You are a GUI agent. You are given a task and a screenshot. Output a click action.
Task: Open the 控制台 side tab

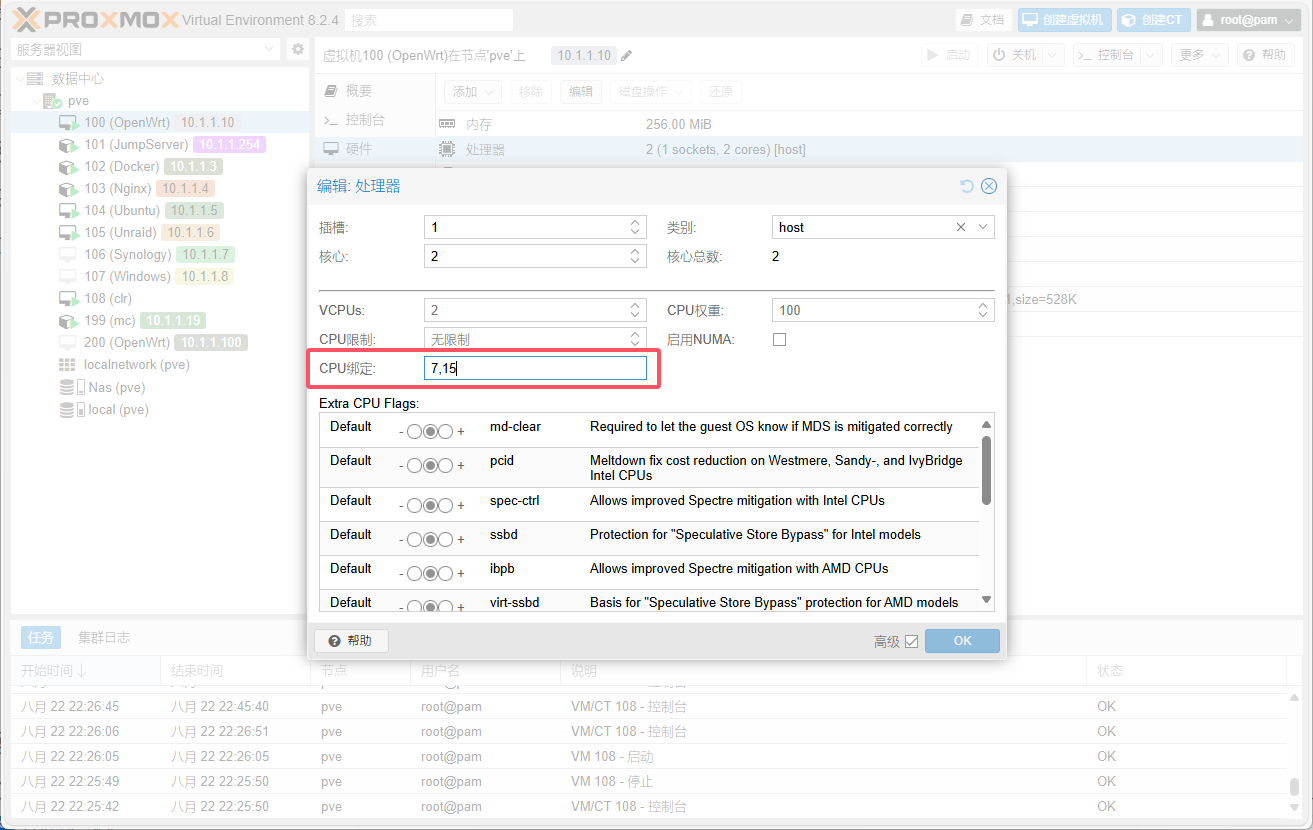[x=375, y=120]
